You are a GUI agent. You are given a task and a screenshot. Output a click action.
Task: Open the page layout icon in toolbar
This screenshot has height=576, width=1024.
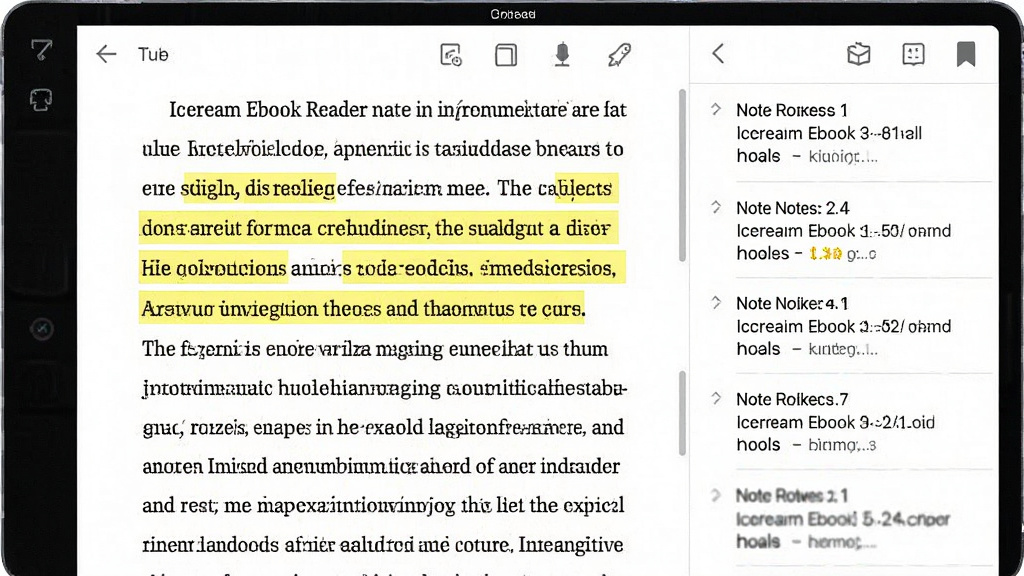pos(505,55)
